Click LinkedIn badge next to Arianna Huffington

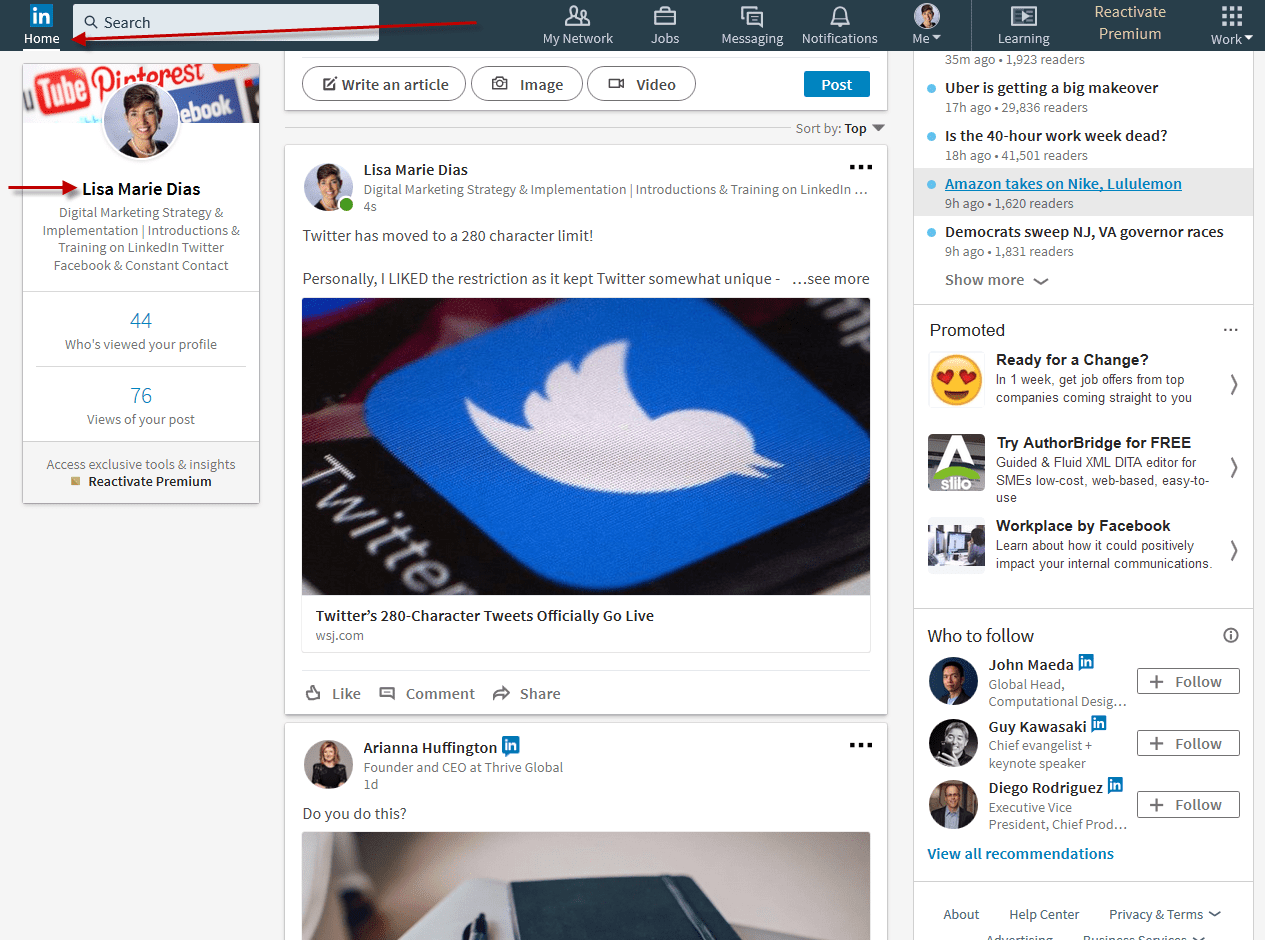coord(511,745)
